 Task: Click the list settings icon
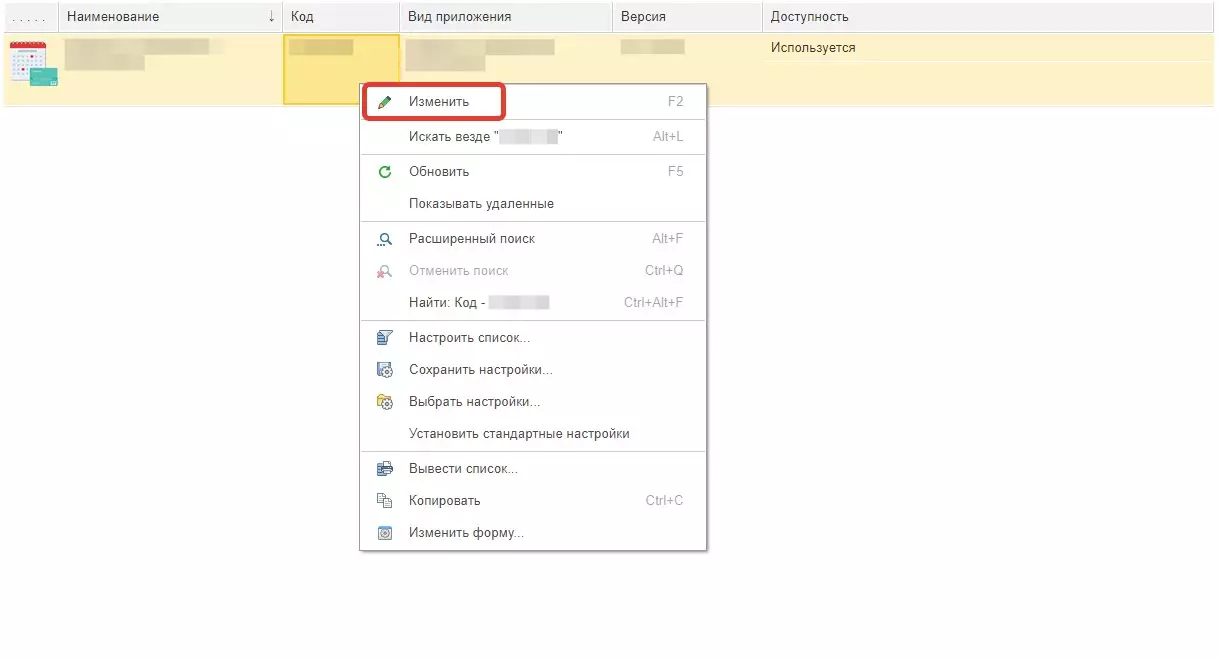(385, 338)
